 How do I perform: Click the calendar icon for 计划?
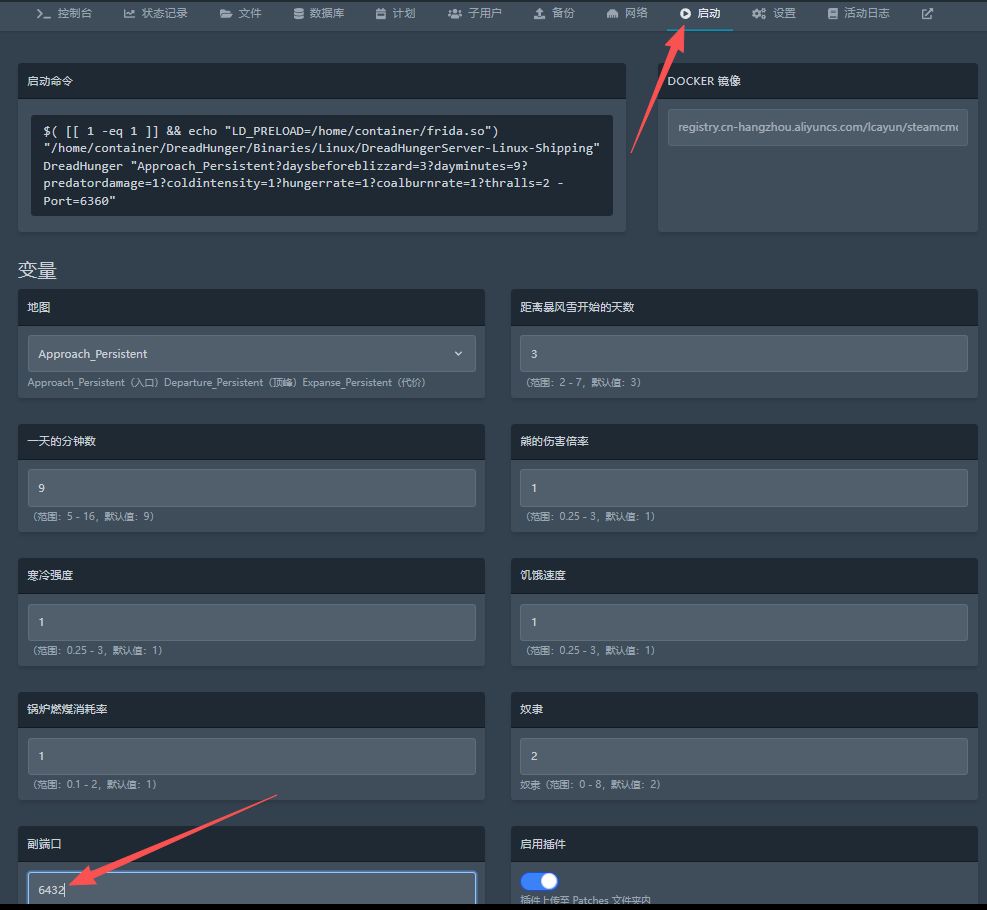[382, 14]
